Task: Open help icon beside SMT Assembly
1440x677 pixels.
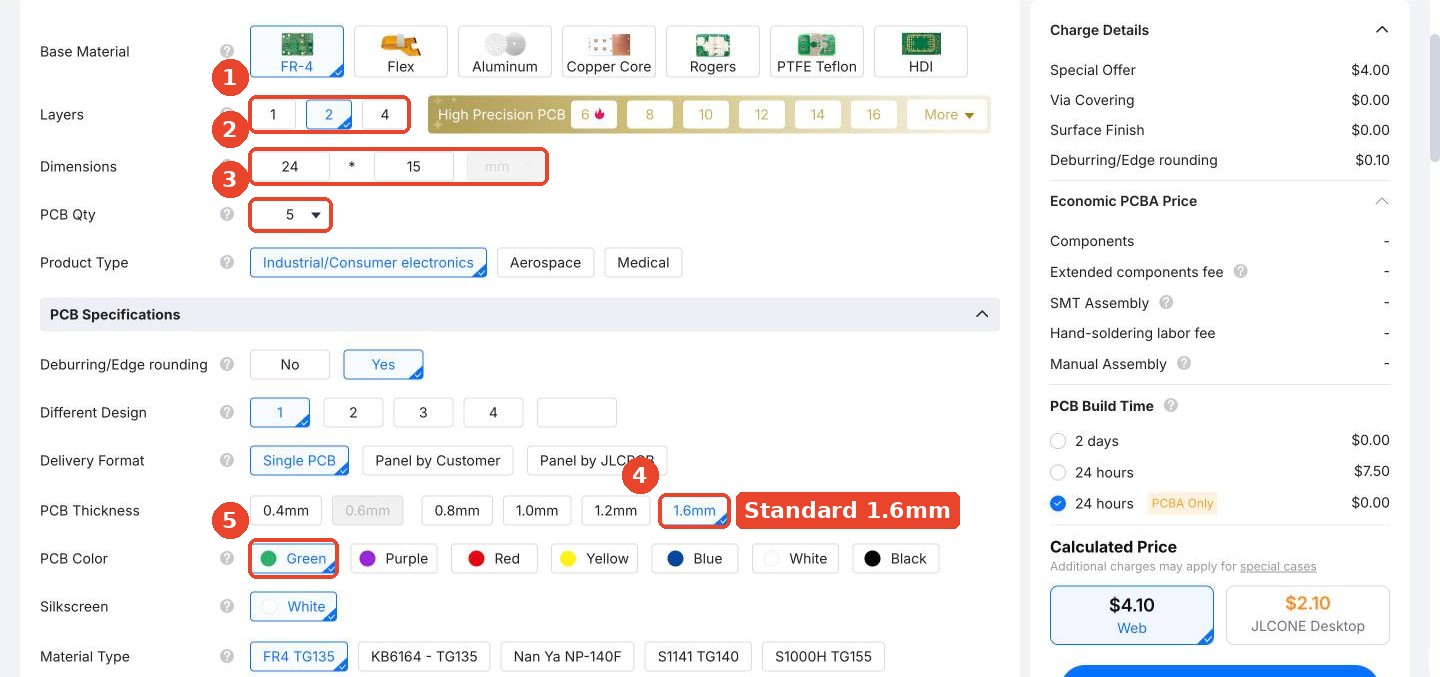Action: [1166, 303]
